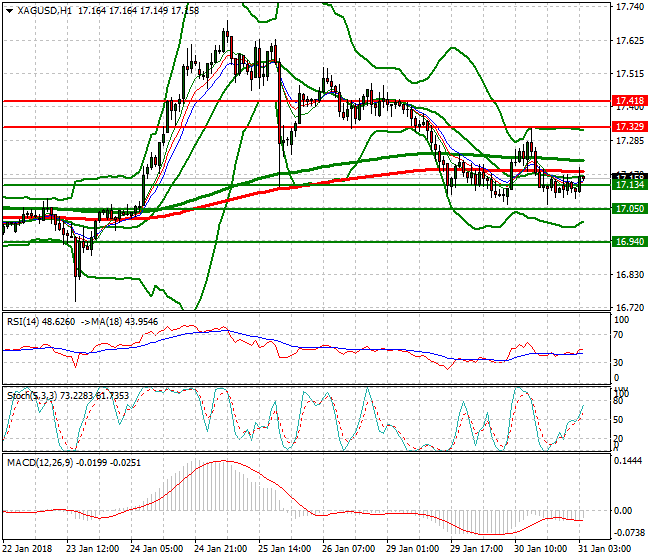Click the -0.0738 MACD scale value
The image size is (650, 560).
pyautogui.click(x=628, y=533)
